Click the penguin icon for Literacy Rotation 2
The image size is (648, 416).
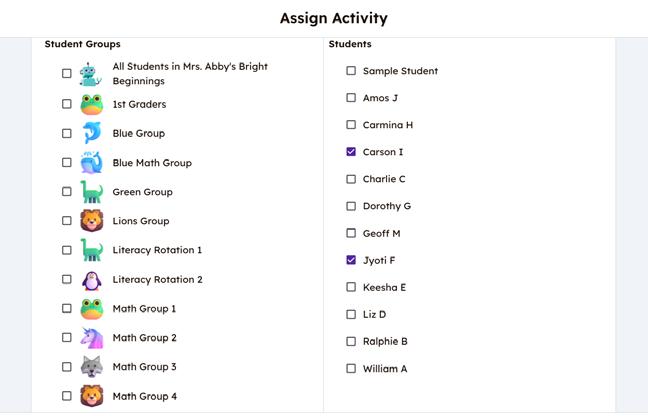pos(92,280)
